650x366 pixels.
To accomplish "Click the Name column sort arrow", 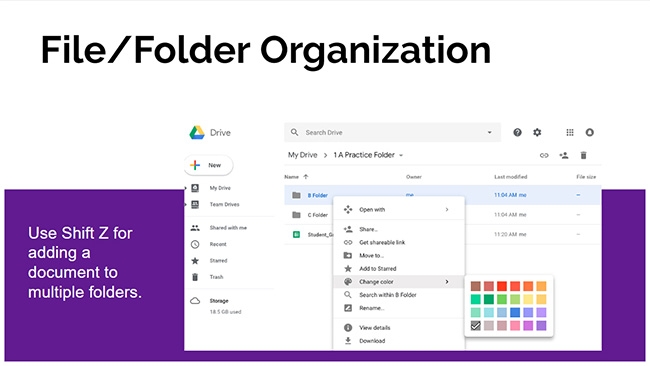I will coord(306,177).
